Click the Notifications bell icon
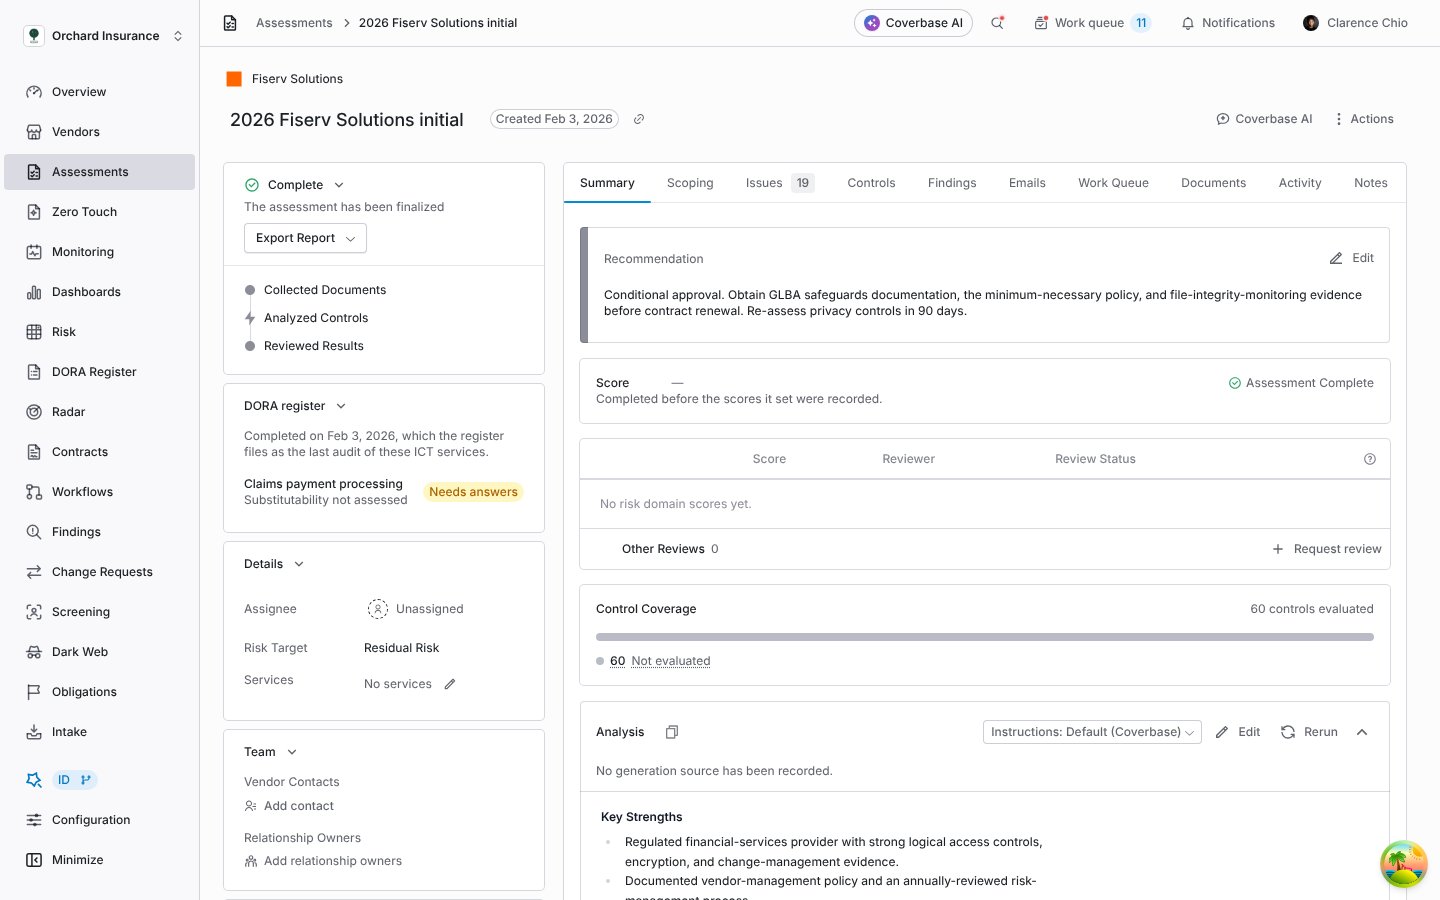The height and width of the screenshot is (900, 1440). [1188, 23]
